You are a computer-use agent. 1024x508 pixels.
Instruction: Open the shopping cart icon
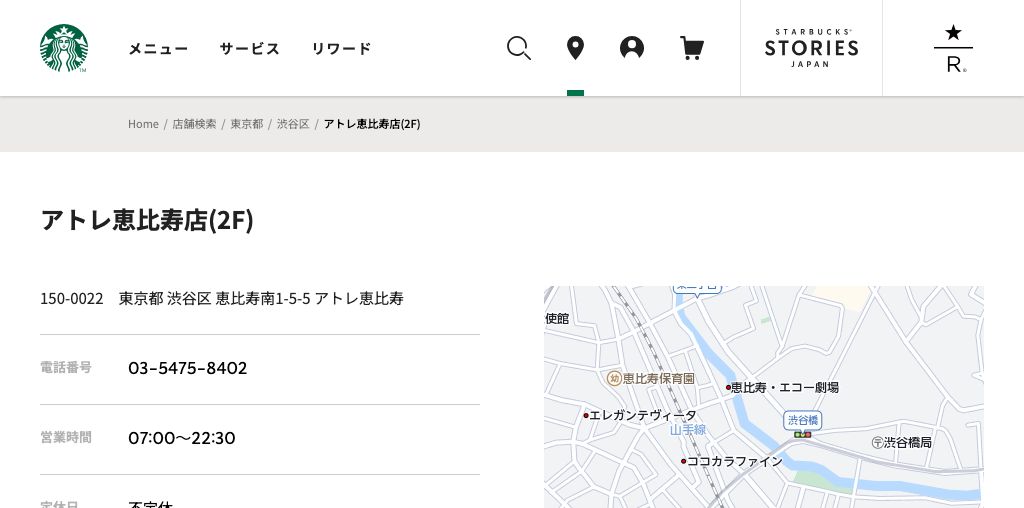(x=692, y=48)
